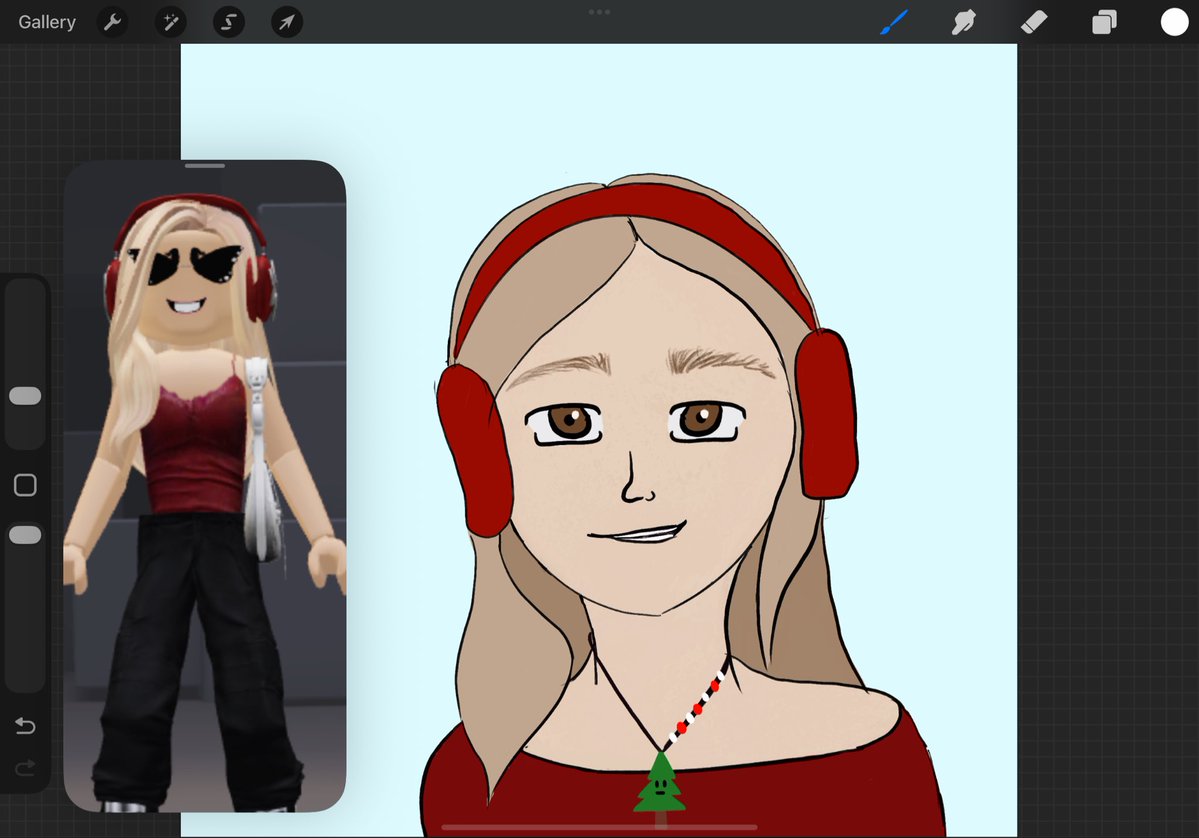Open iPad multitasking via the top-center dots
Image resolution: width=1199 pixels, height=838 pixels.
599,12
